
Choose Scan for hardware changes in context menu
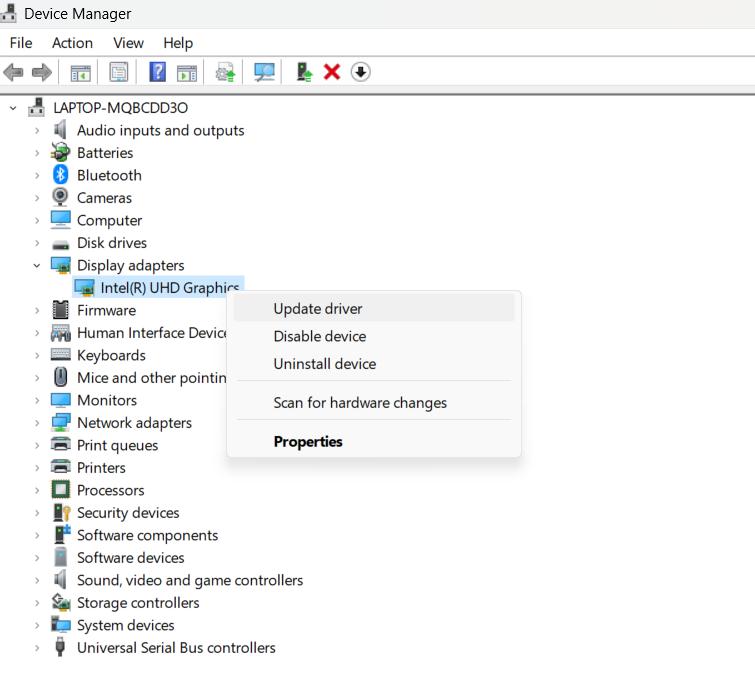374,402
